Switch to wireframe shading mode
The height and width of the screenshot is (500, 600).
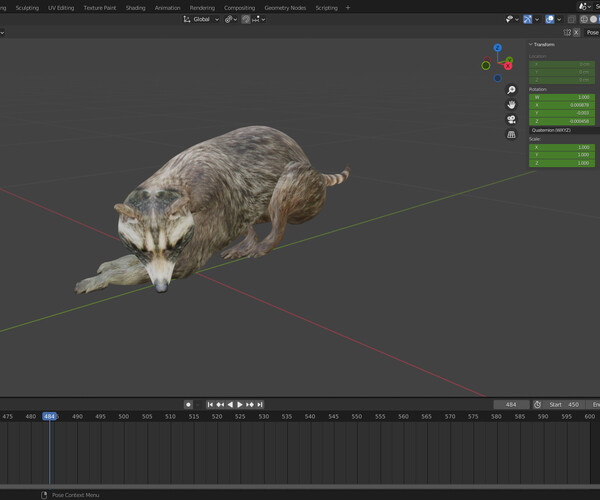[x=584, y=19]
